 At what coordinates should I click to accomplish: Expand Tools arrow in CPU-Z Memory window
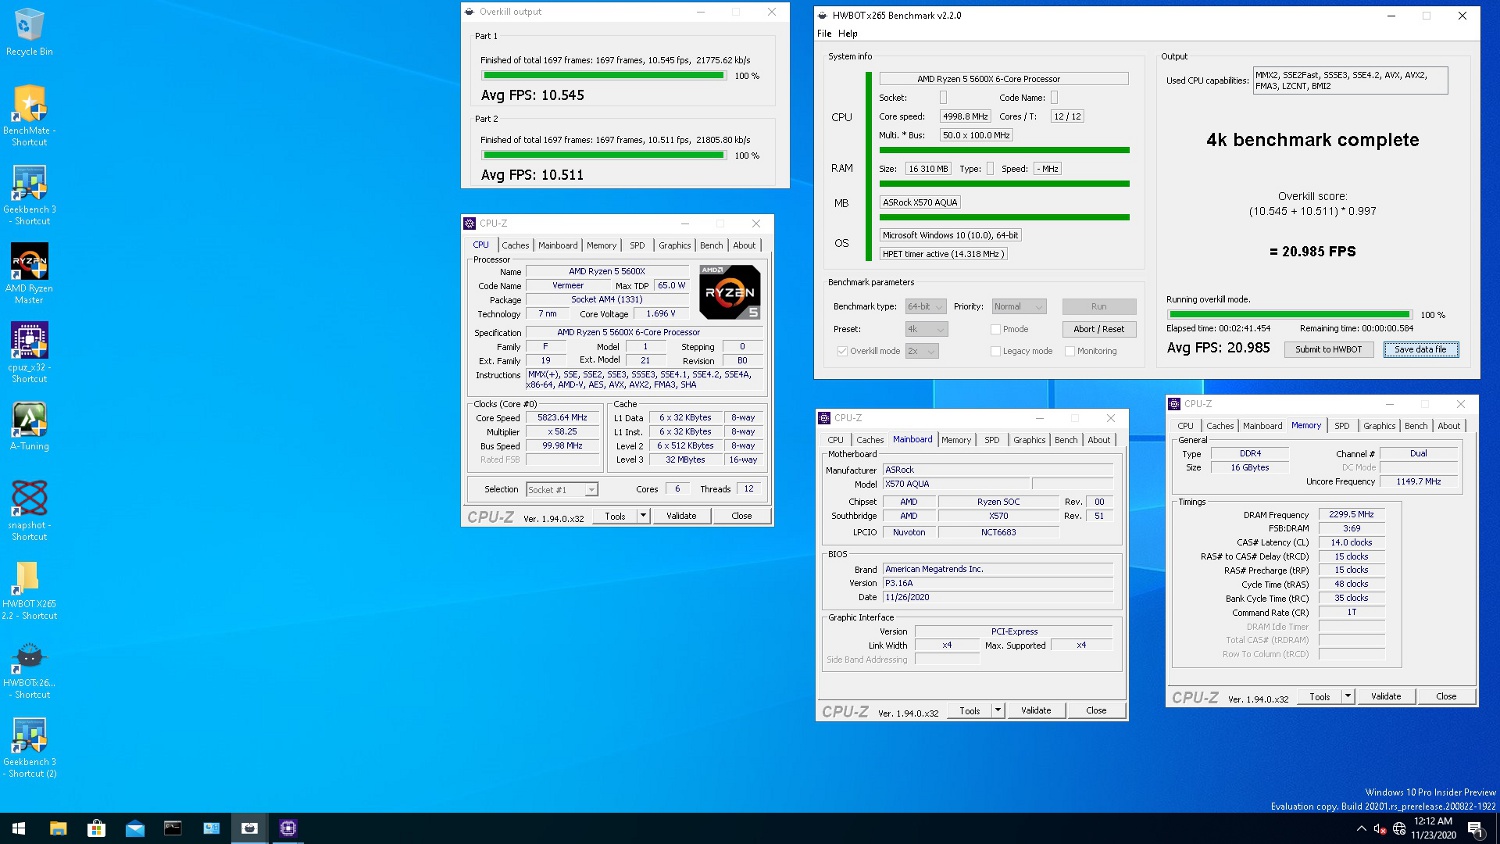pos(1347,697)
